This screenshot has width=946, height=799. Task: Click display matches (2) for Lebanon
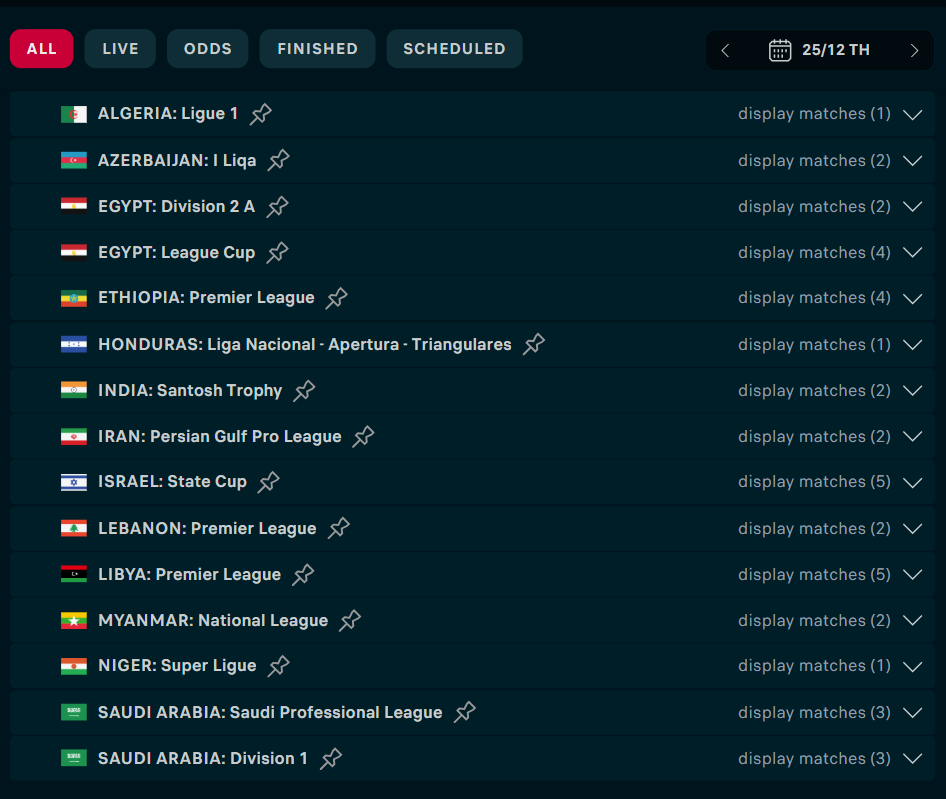click(814, 529)
